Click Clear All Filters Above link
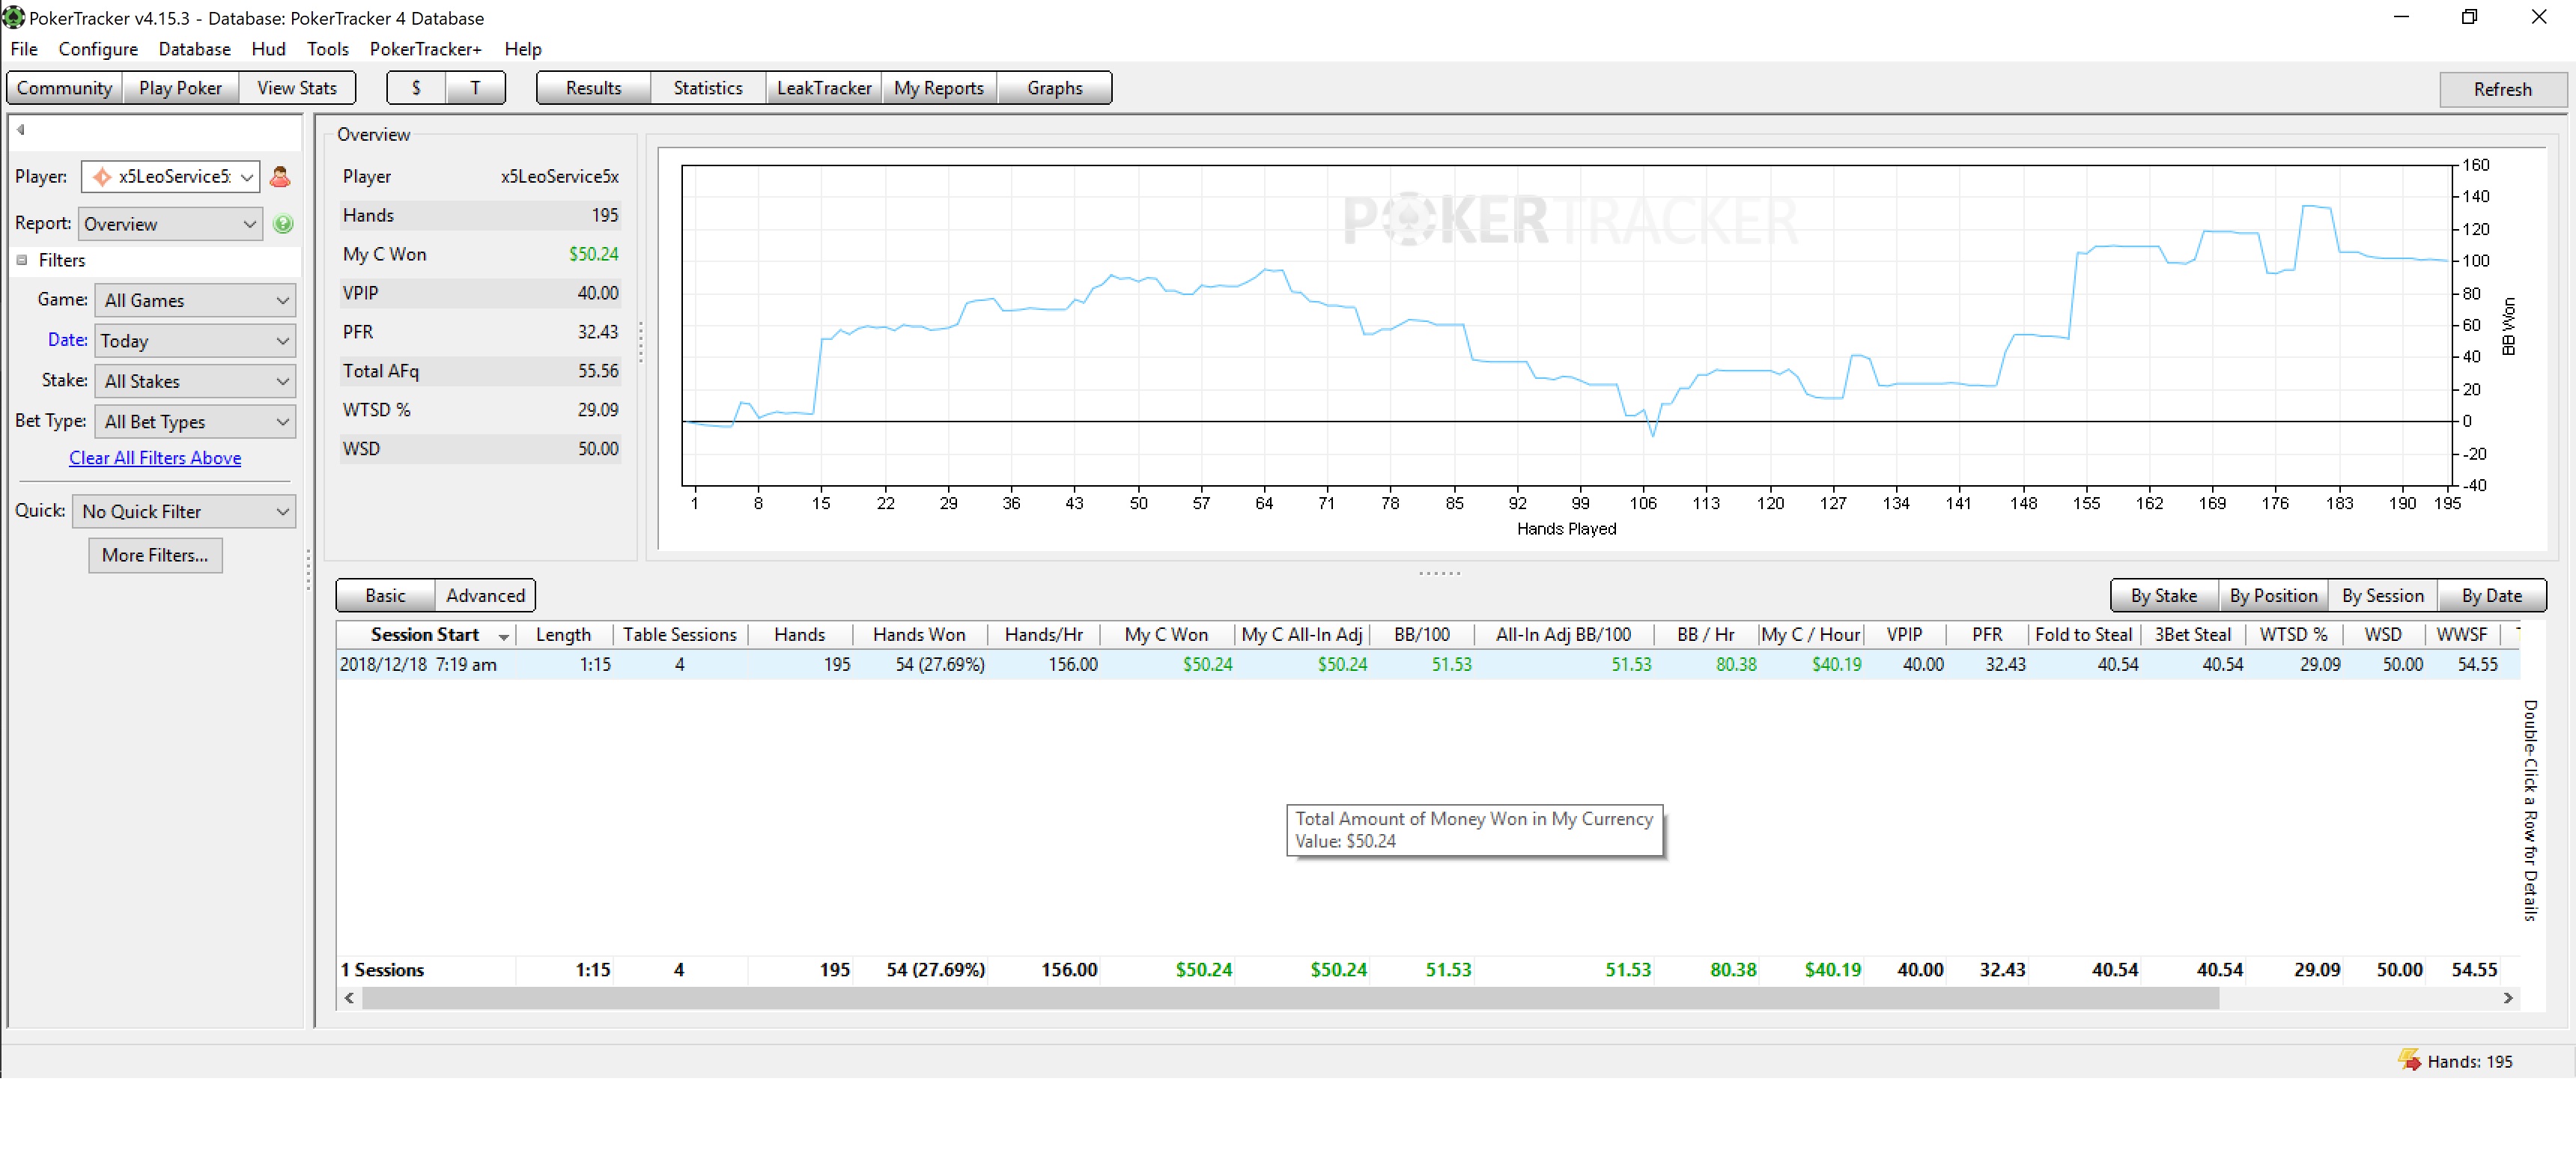Image resolution: width=2576 pixels, height=1165 pixels. pos(155,458)
